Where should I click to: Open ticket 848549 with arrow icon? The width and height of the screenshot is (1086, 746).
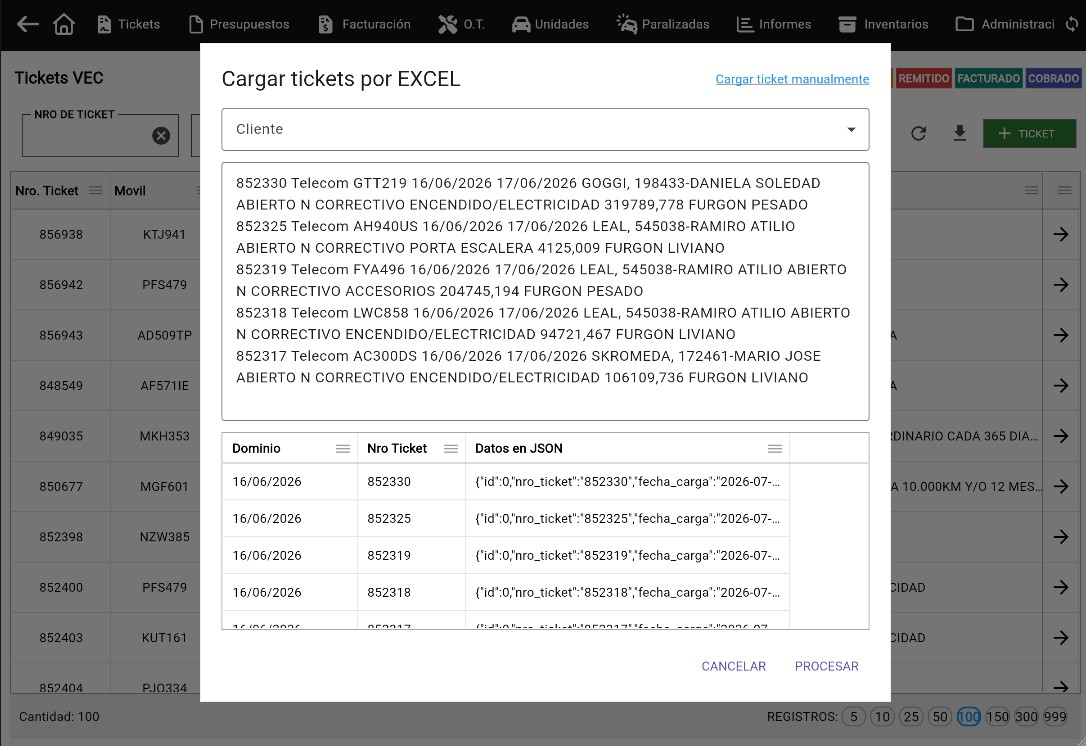click(1060, 386)
